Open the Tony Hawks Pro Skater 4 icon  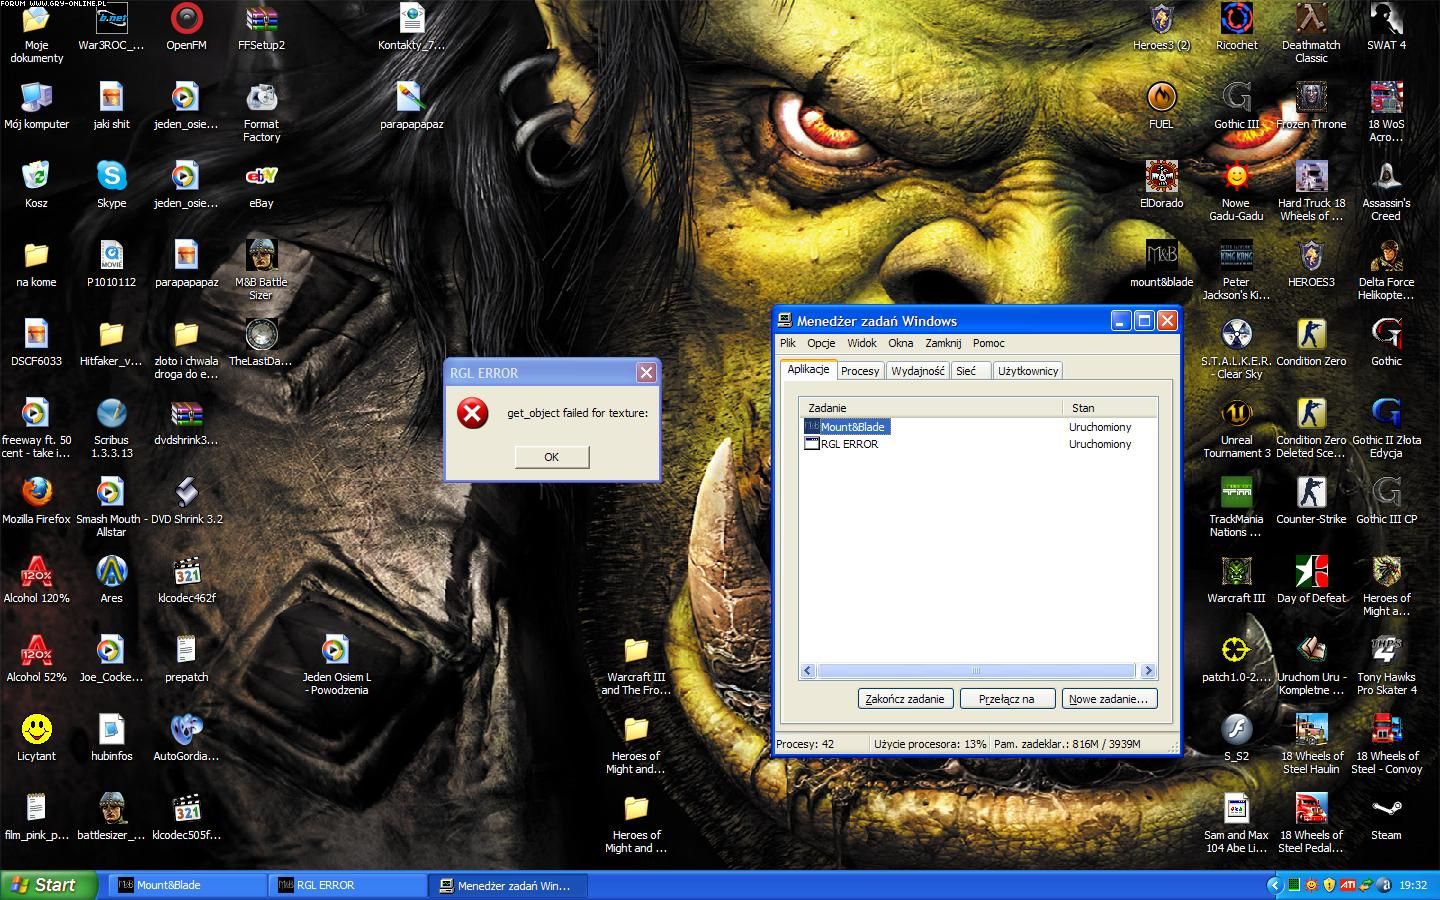[1386, 665]
